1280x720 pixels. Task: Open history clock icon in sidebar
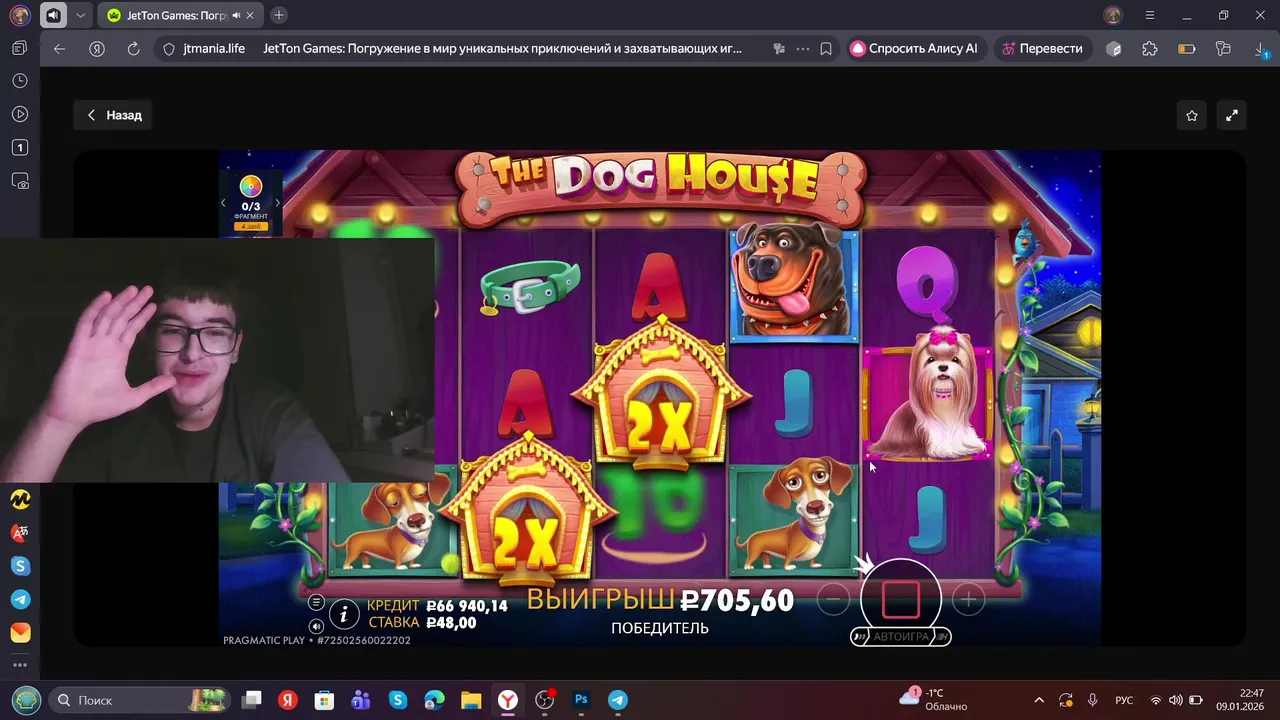point(20,81)
